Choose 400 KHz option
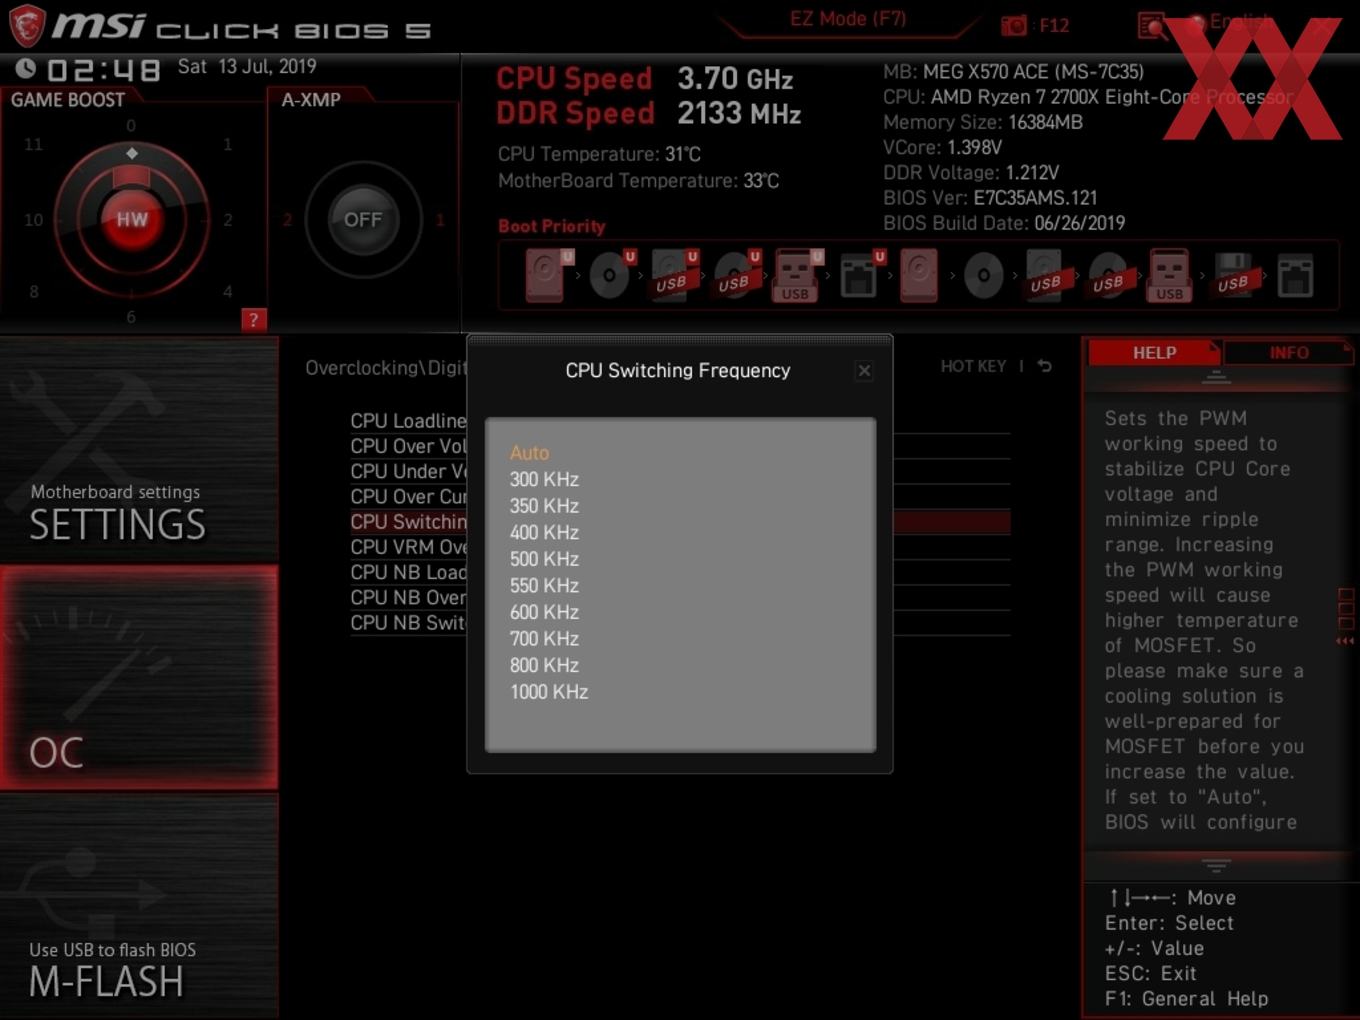 (544, 533)
